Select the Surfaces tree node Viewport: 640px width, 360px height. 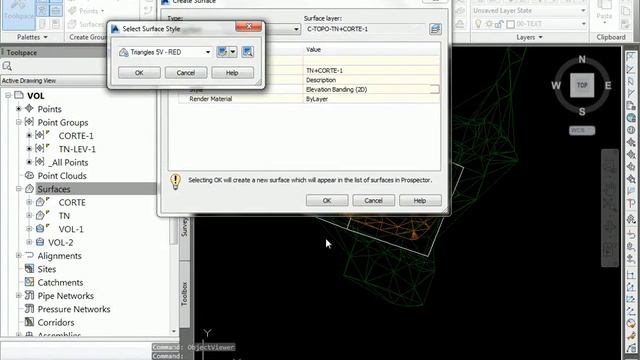54,189
